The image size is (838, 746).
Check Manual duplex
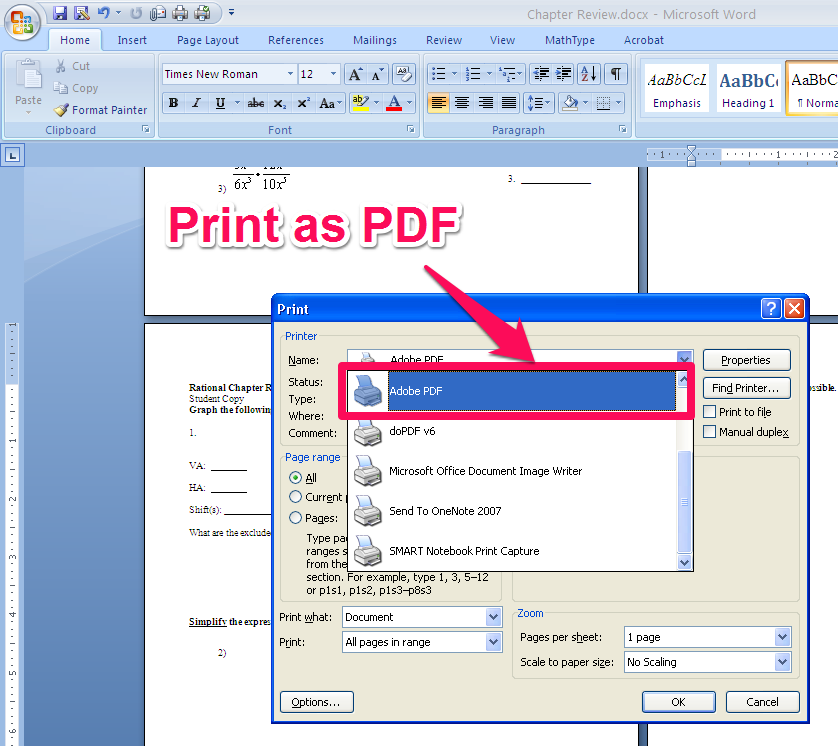[x=709, y=432]
